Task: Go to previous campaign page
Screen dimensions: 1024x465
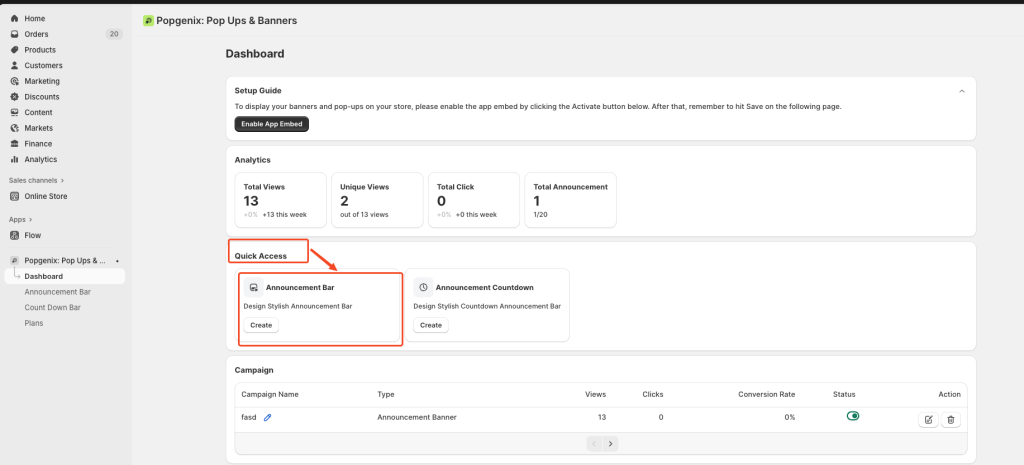Action: pos(594,443)
